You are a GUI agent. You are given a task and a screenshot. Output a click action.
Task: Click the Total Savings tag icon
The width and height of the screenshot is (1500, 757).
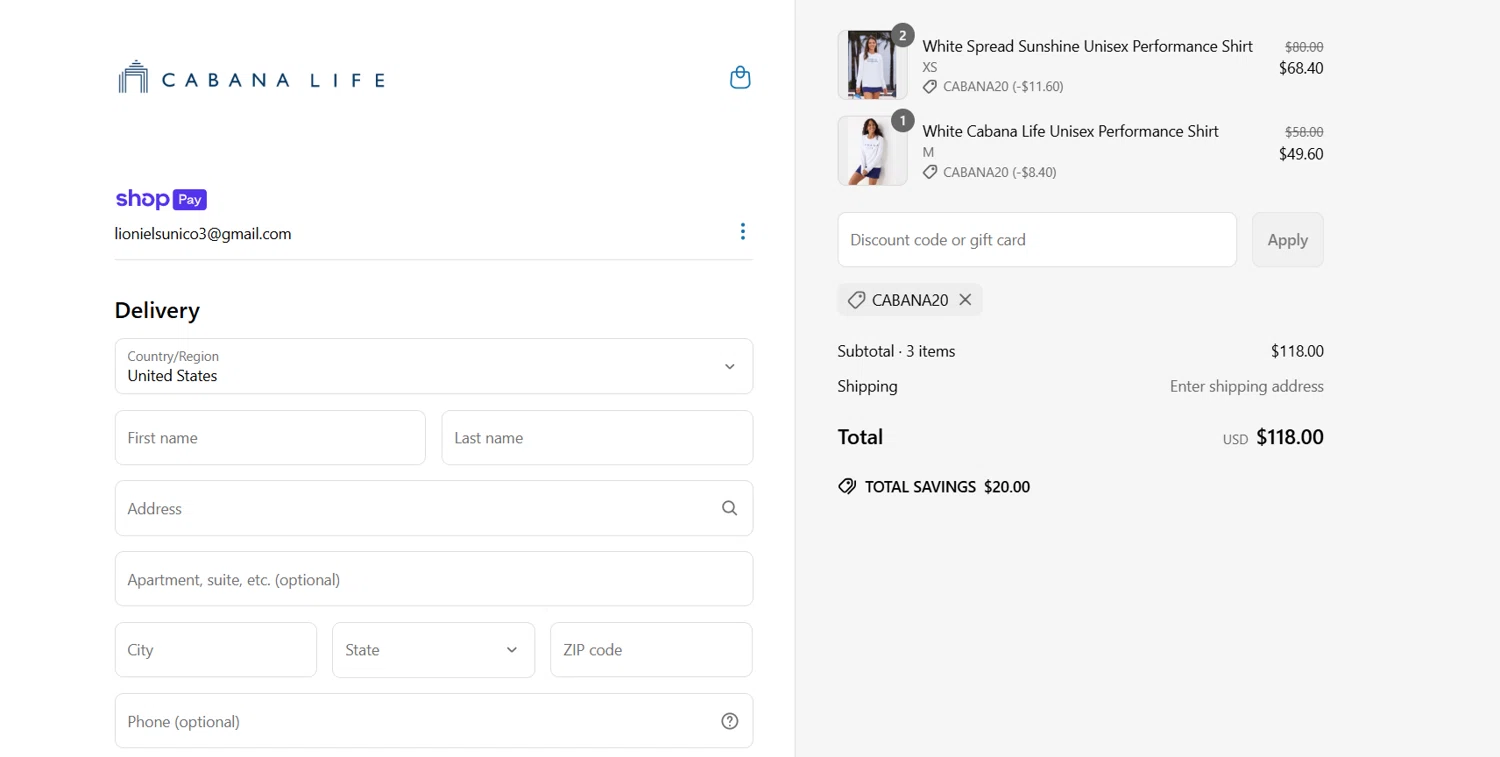pyautogui.click(x=847, y=487)
